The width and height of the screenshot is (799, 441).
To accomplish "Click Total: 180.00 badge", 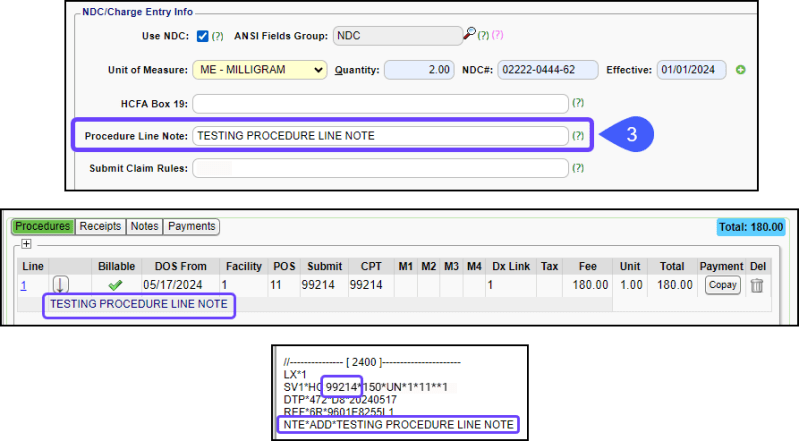I will click(x=751, y=227).
